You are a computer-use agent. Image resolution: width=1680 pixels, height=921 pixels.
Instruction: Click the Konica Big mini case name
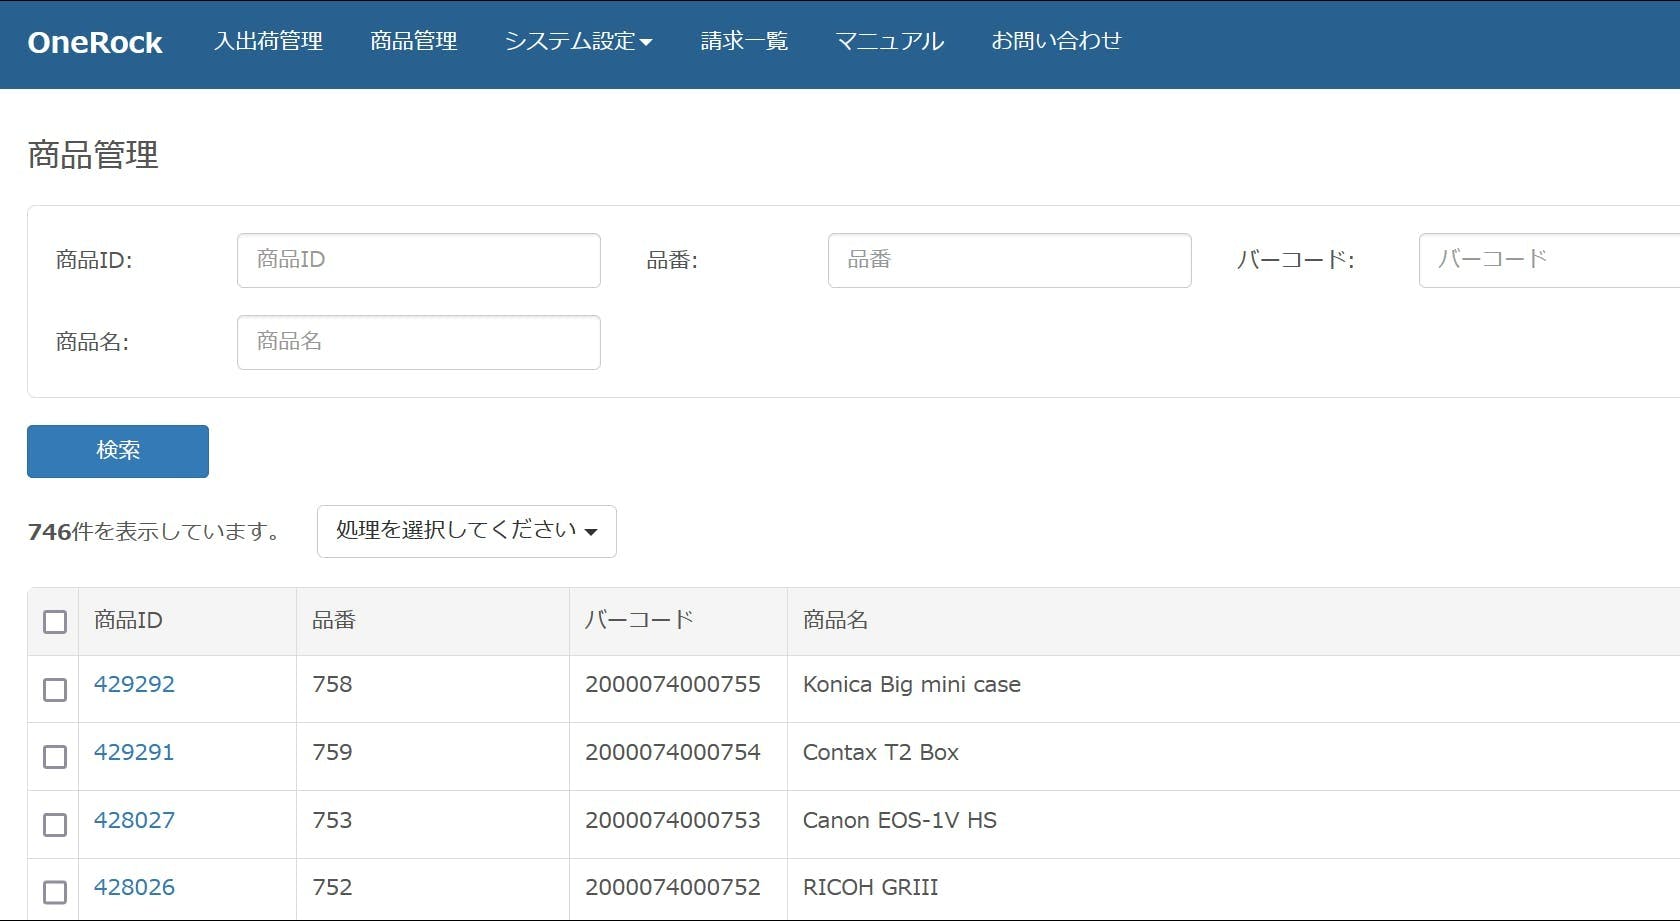point(912,684)
